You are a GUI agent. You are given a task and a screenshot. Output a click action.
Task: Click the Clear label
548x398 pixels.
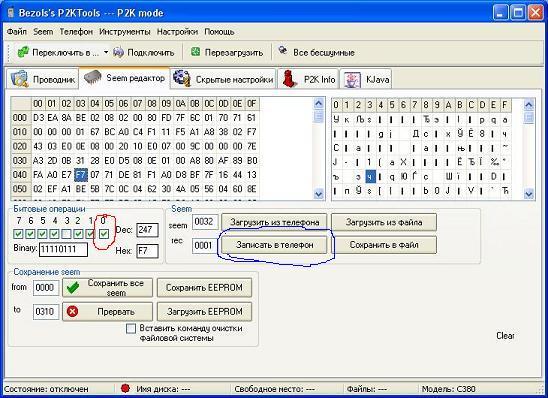click(505, 335)
